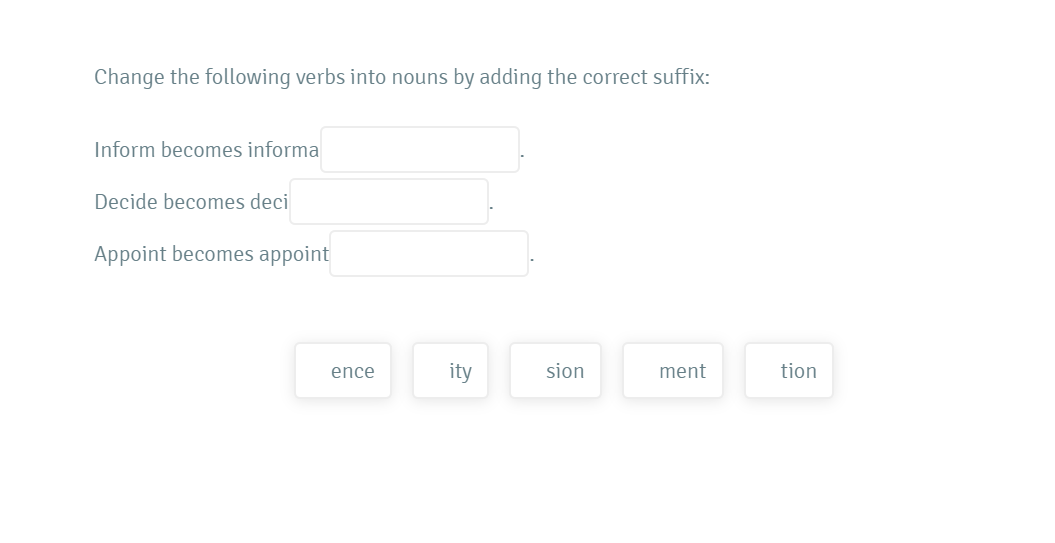Click the blank box after "informa"
This screenshot has width=1055, height=543.
coord(420,150)
